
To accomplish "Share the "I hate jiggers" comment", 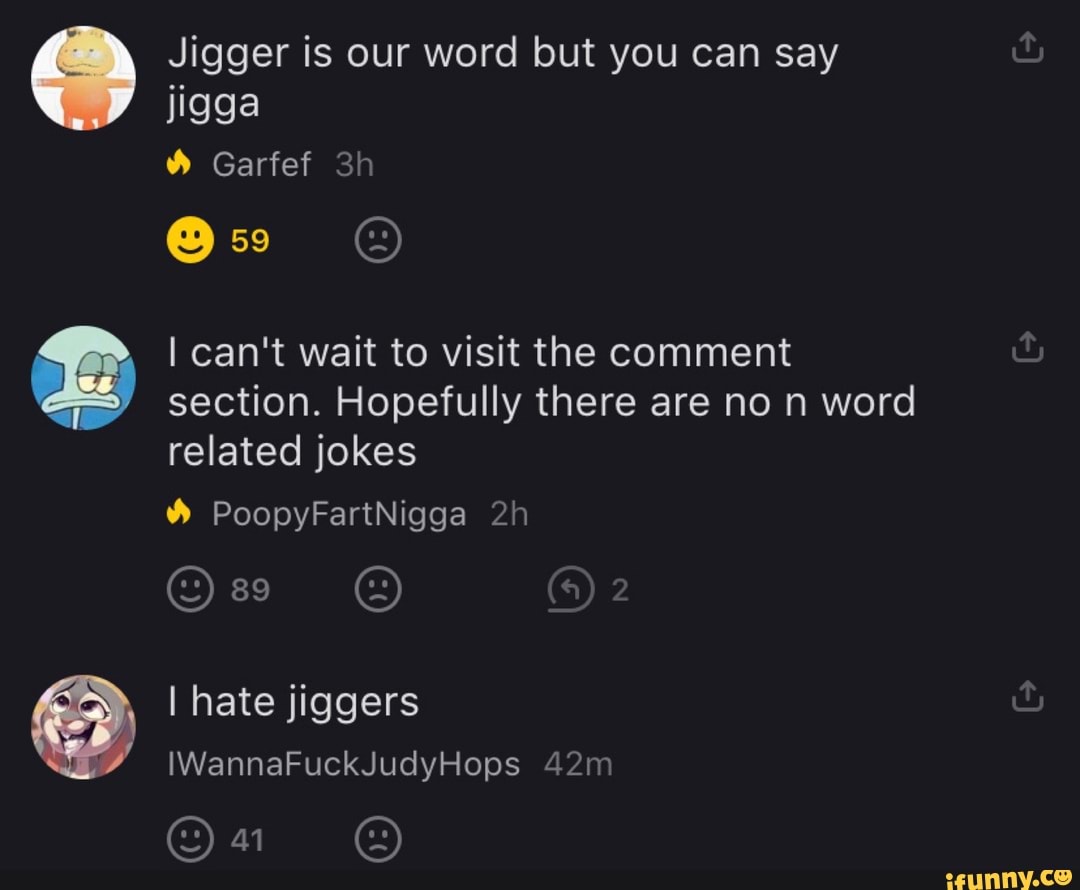I will 1027,696.
